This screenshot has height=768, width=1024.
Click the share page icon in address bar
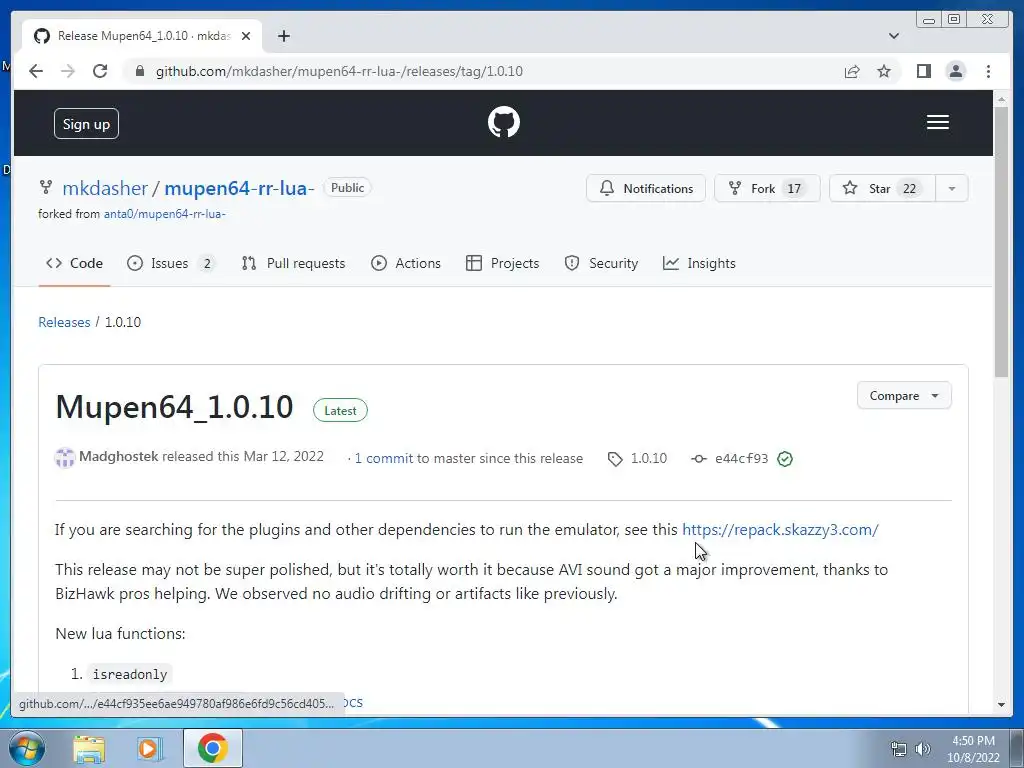852,71
